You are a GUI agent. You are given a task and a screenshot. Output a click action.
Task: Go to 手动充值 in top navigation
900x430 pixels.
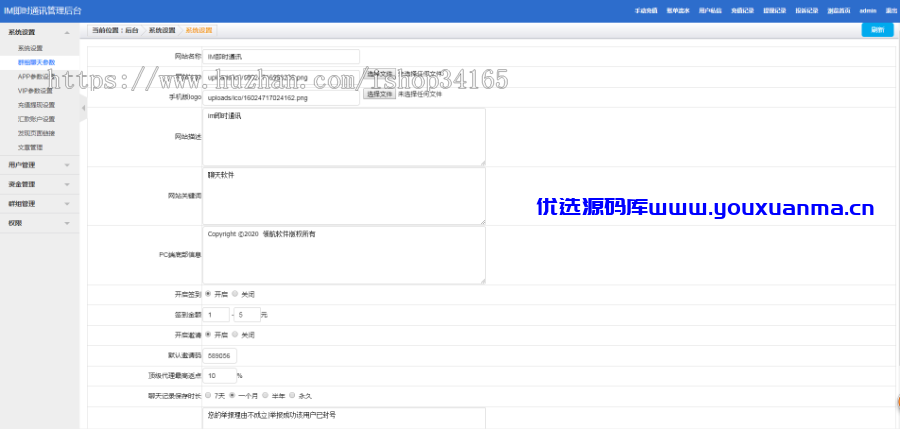coord(646,11)
